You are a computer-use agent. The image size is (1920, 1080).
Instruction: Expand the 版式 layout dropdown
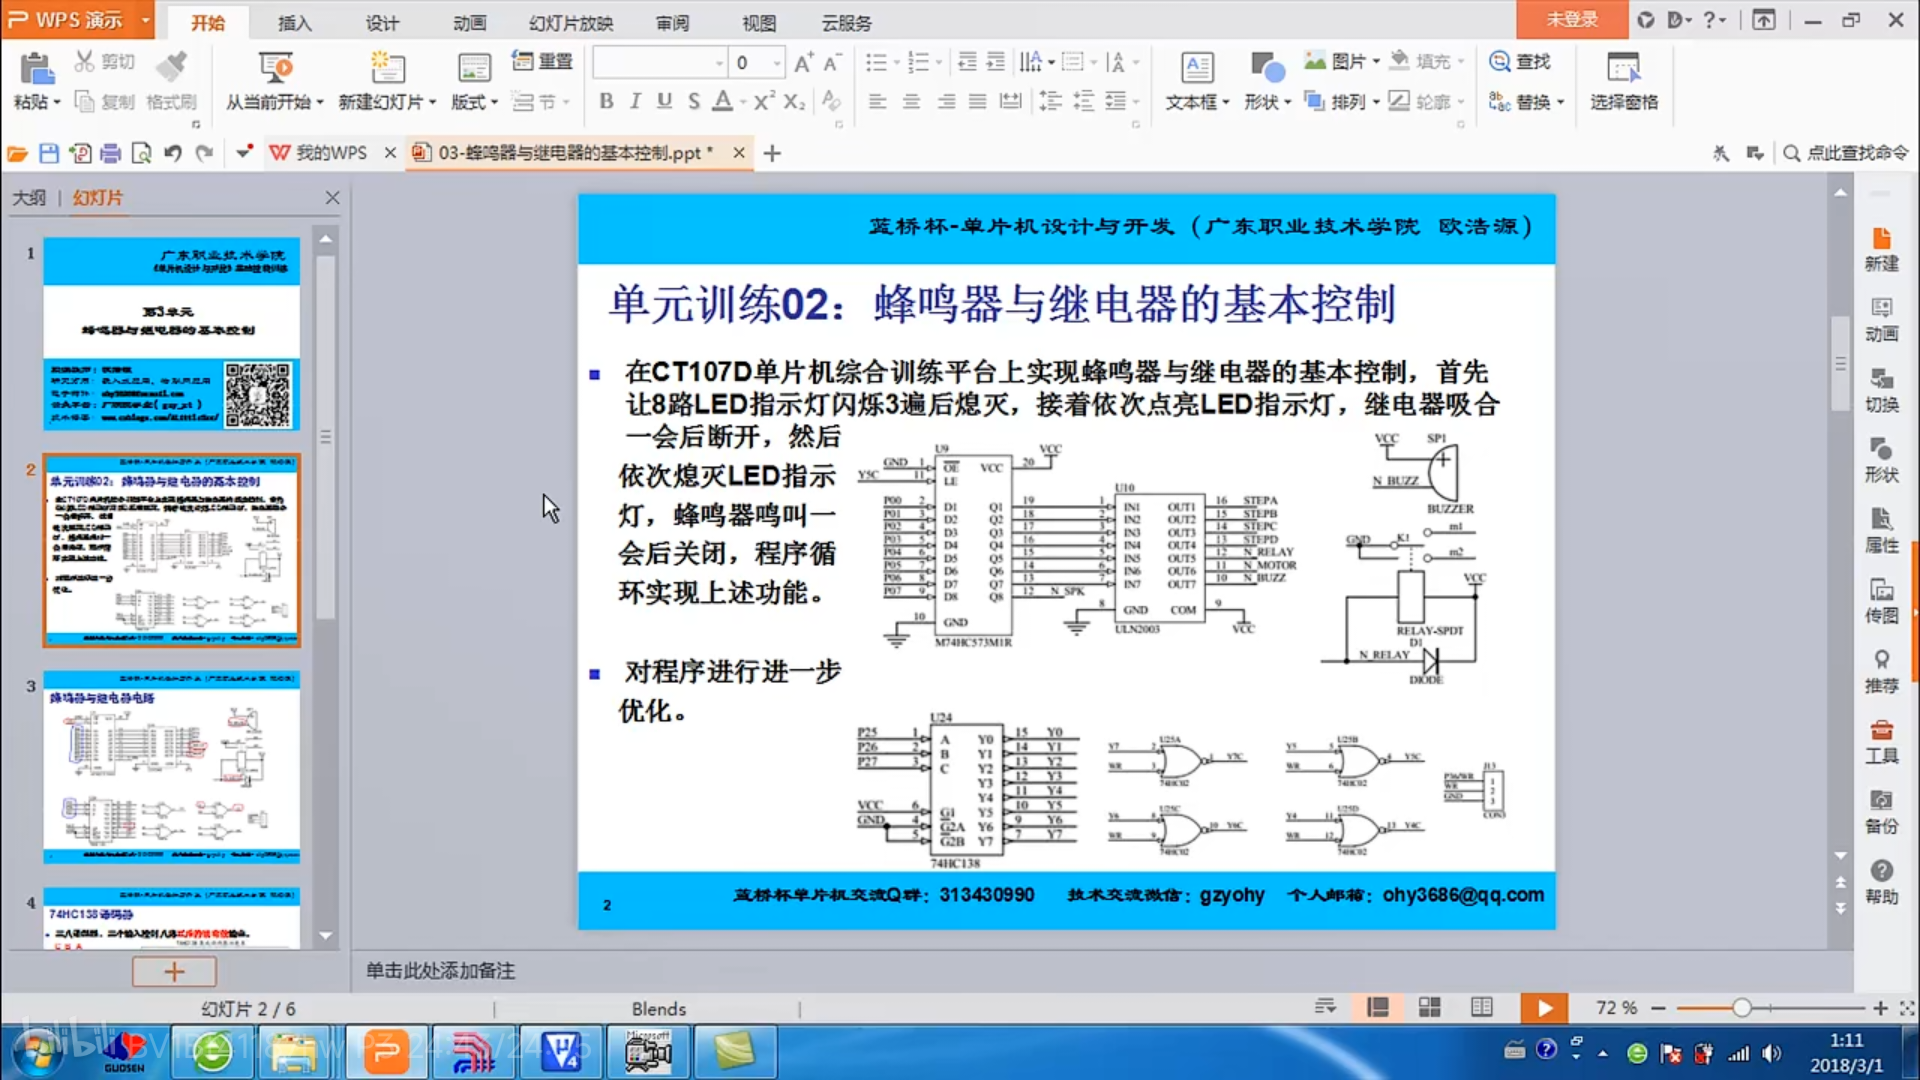click(495, 102)
